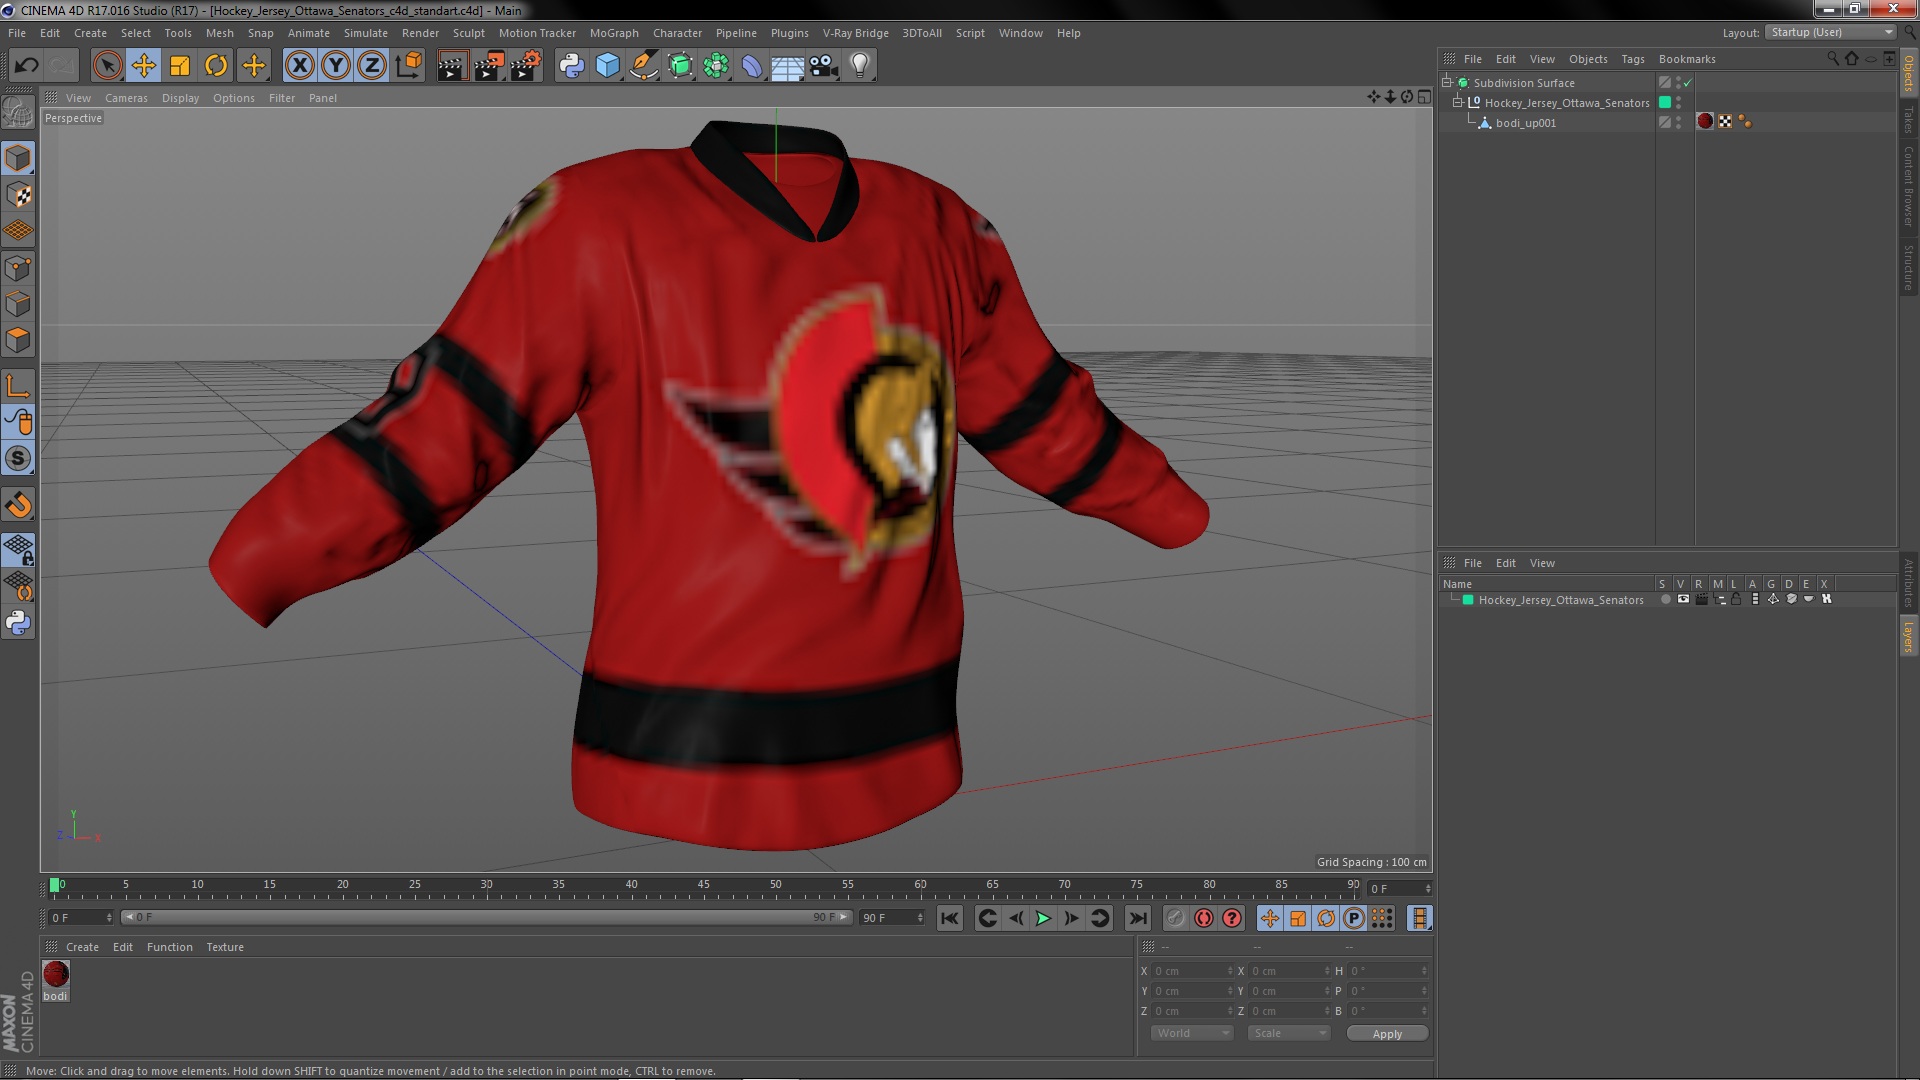The height and width of the screenshot is (1080, 1920).
Task: Open Edit Render Settings icon
Action: point(526,66)
